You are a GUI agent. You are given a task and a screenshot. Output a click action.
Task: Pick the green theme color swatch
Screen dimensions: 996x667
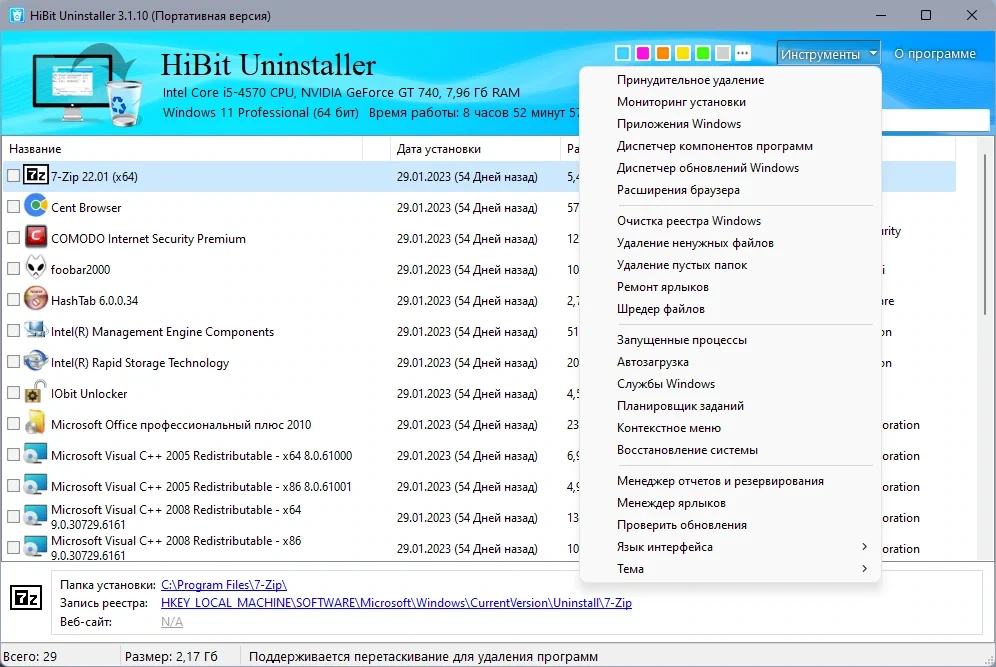pos(703,53)
